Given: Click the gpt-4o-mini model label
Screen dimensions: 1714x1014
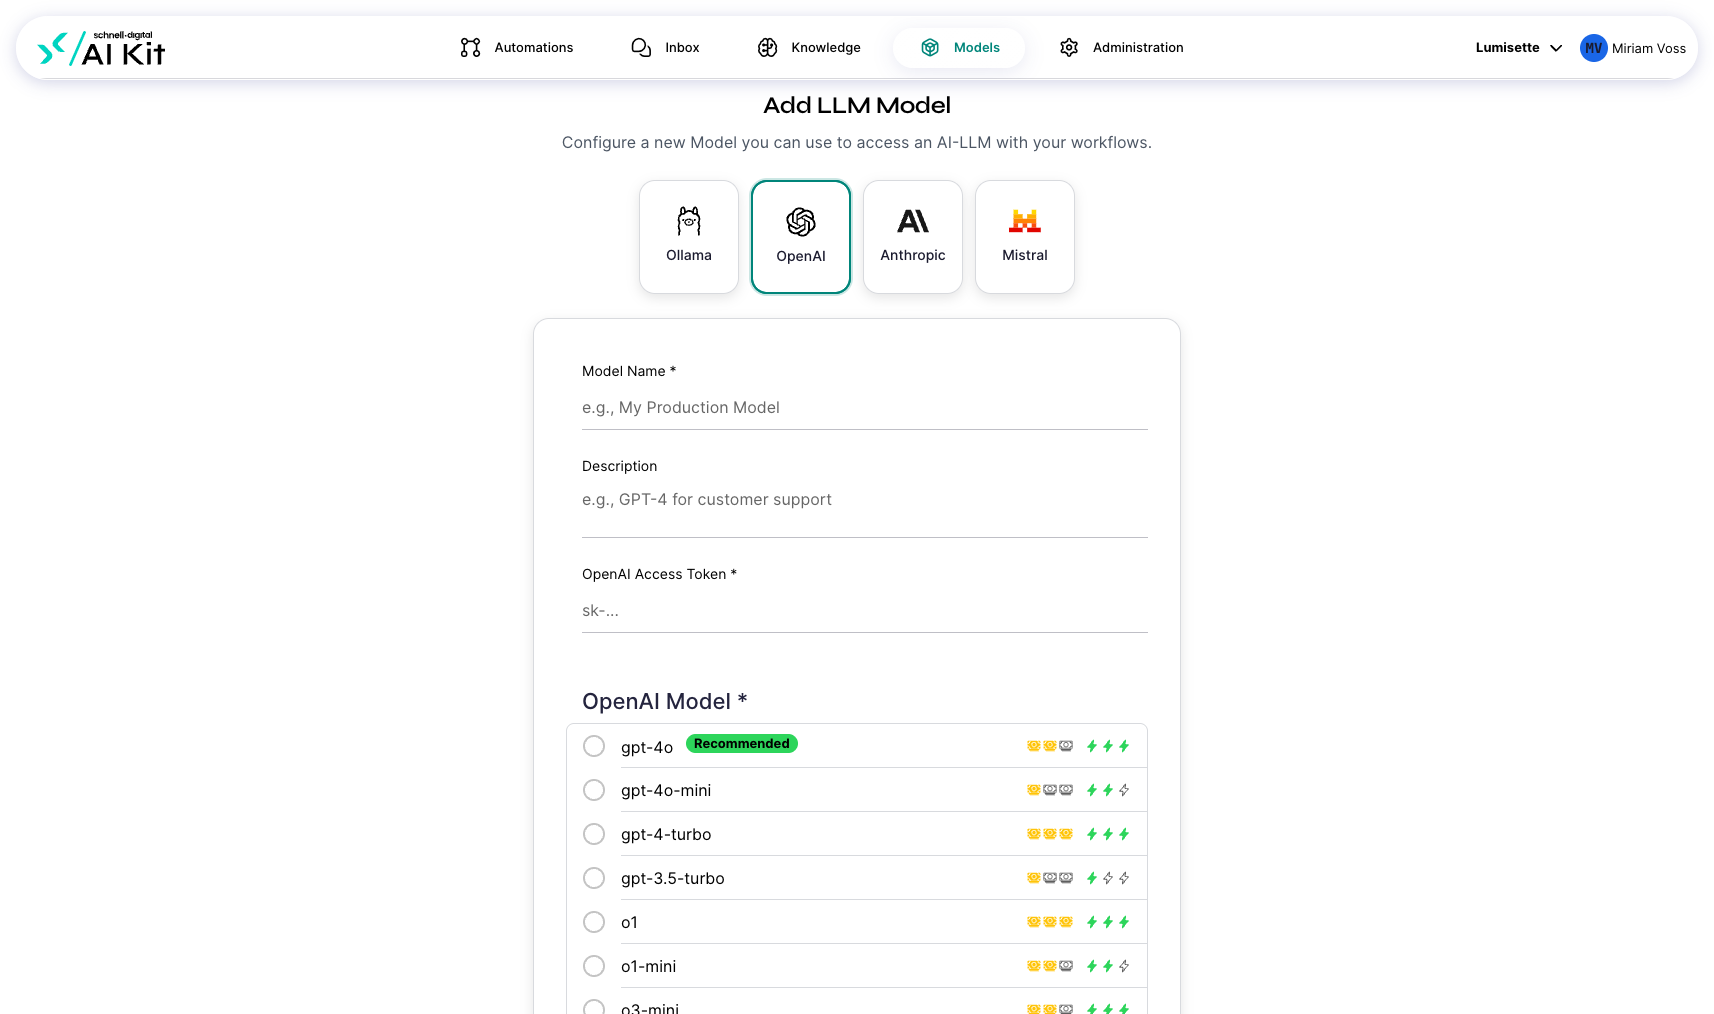Looking at the screenshot, I should point(666,790).
